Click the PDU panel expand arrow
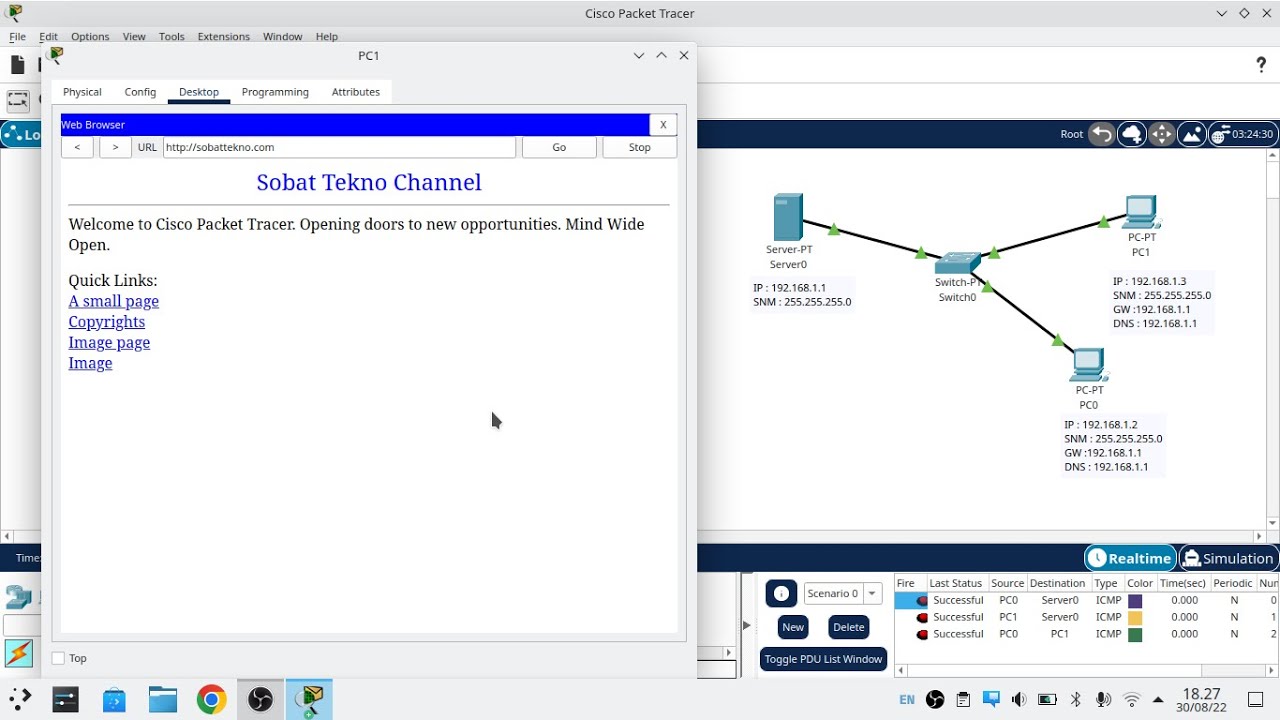Screen dimensions: 1280x720 (746, 625)
